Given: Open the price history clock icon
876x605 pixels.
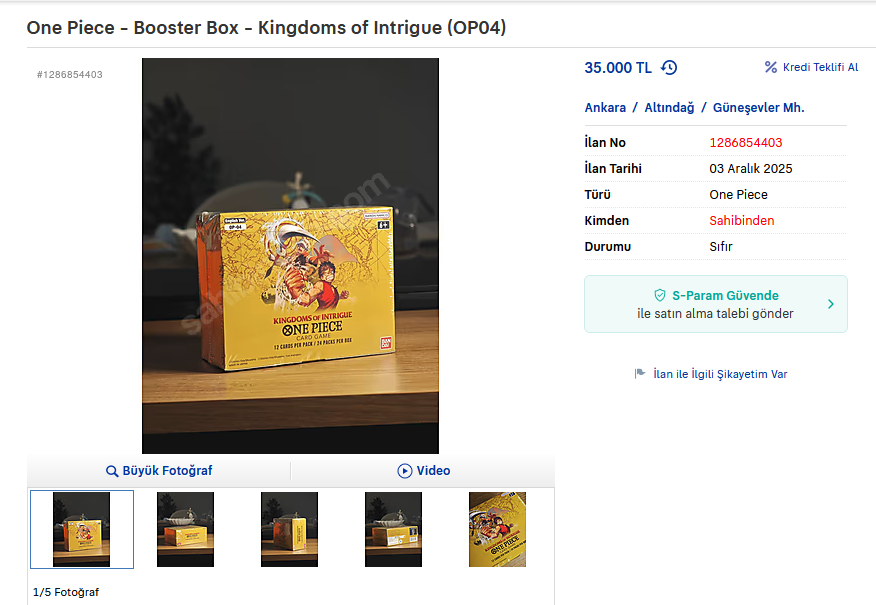Looking at the screenshot, I should pyautogui.click(x=669, y=68).
